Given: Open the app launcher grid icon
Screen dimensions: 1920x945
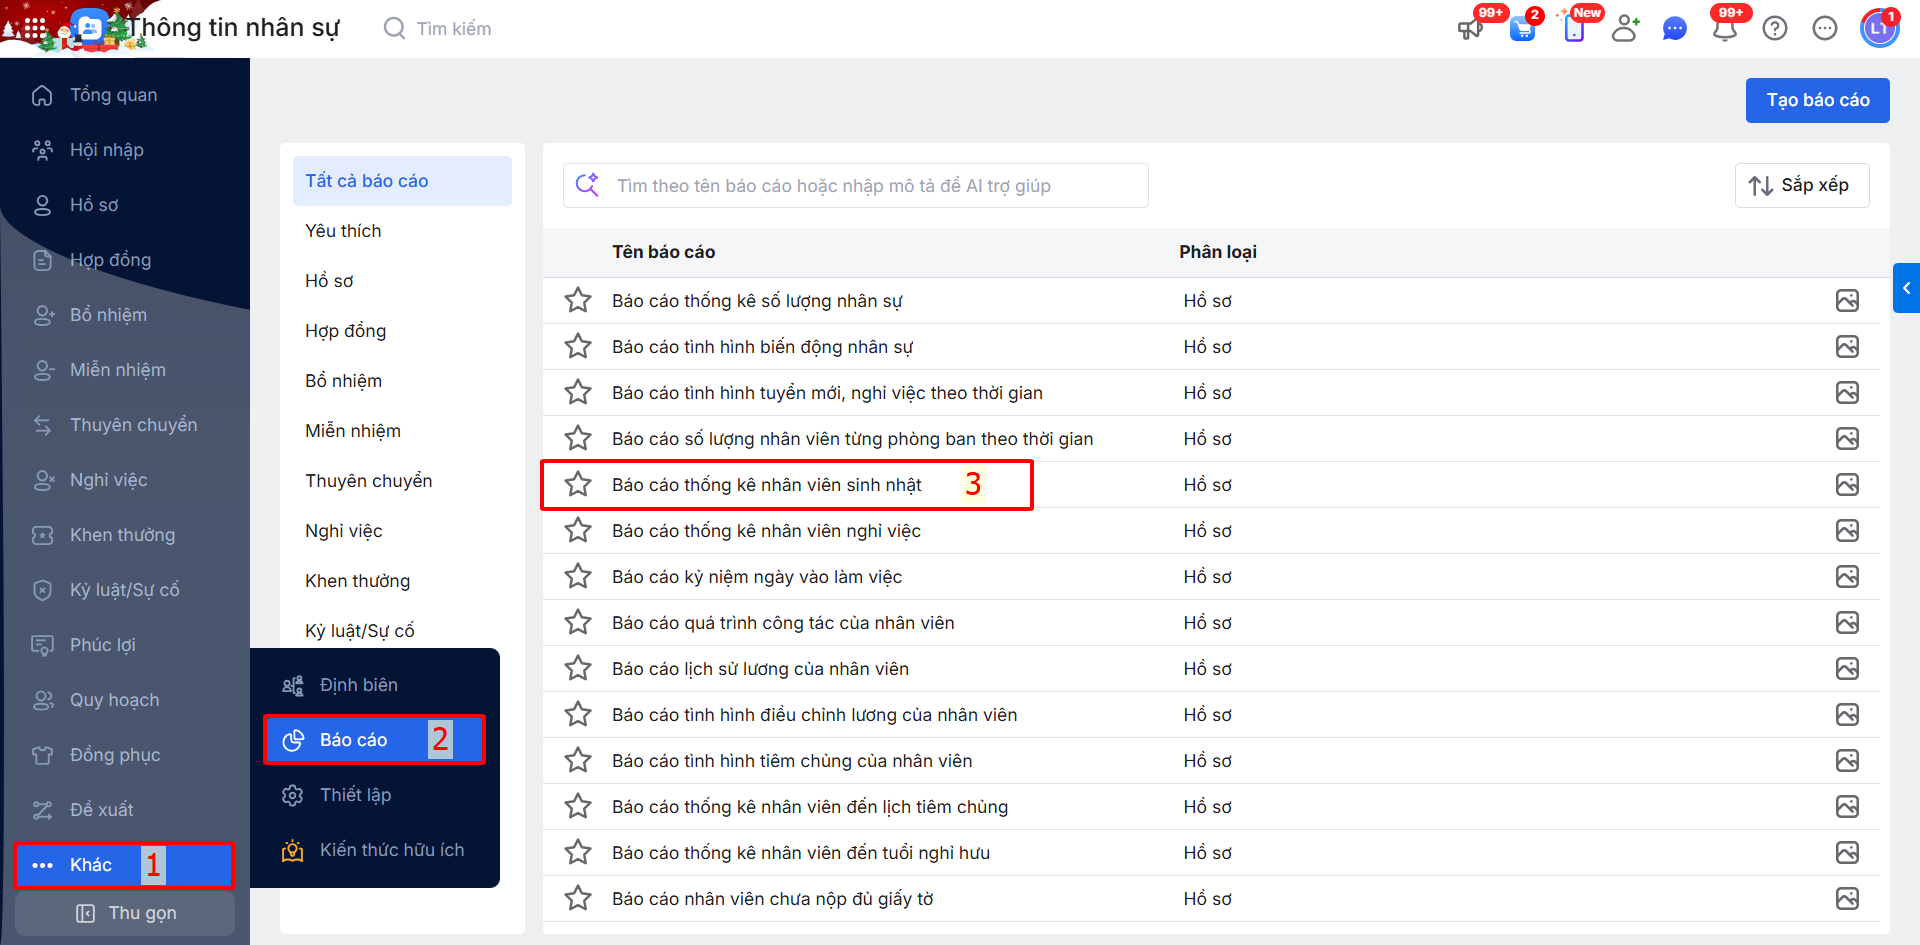Looking at the screenshot, I should click(34, 28).
